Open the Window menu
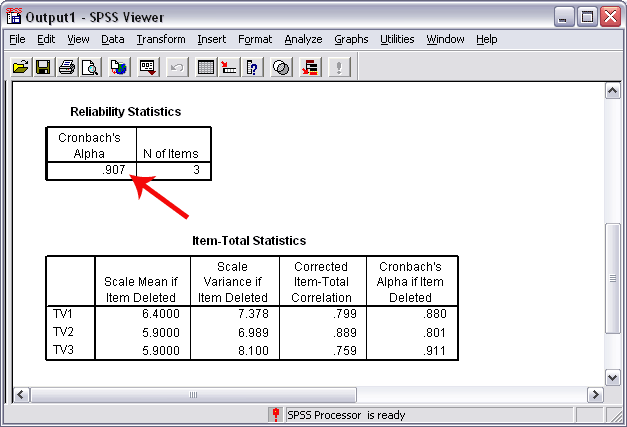Screen dimensions: 627x427 (445, 39)
